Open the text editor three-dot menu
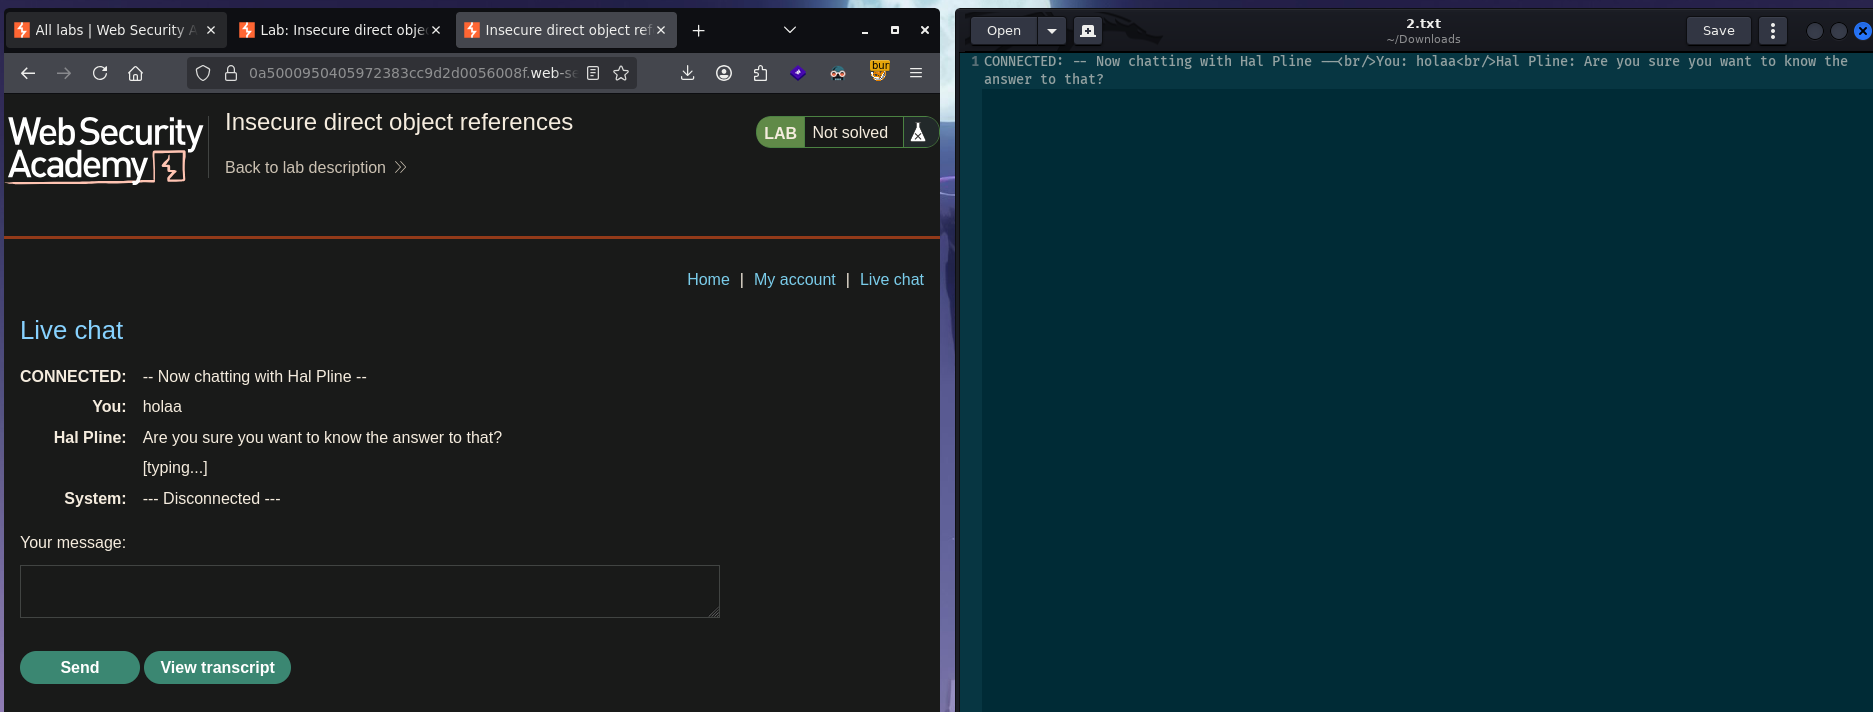The width and height of the screenshot is (1873, 712). [1773, 31]
